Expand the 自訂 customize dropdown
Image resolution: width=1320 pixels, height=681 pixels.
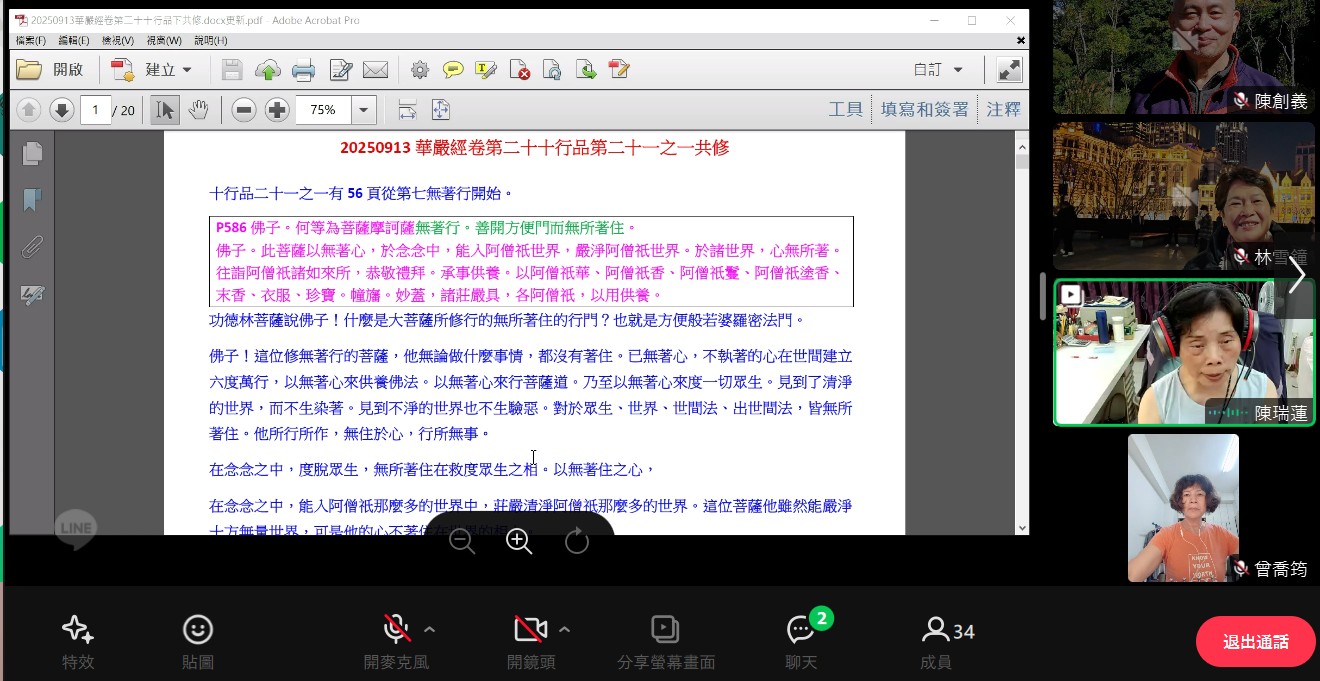coord(957,70)
